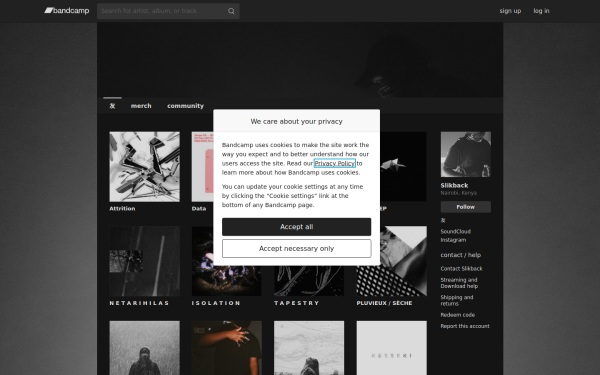Click Report this account link

pyautogui.click(x=465, y=326)
